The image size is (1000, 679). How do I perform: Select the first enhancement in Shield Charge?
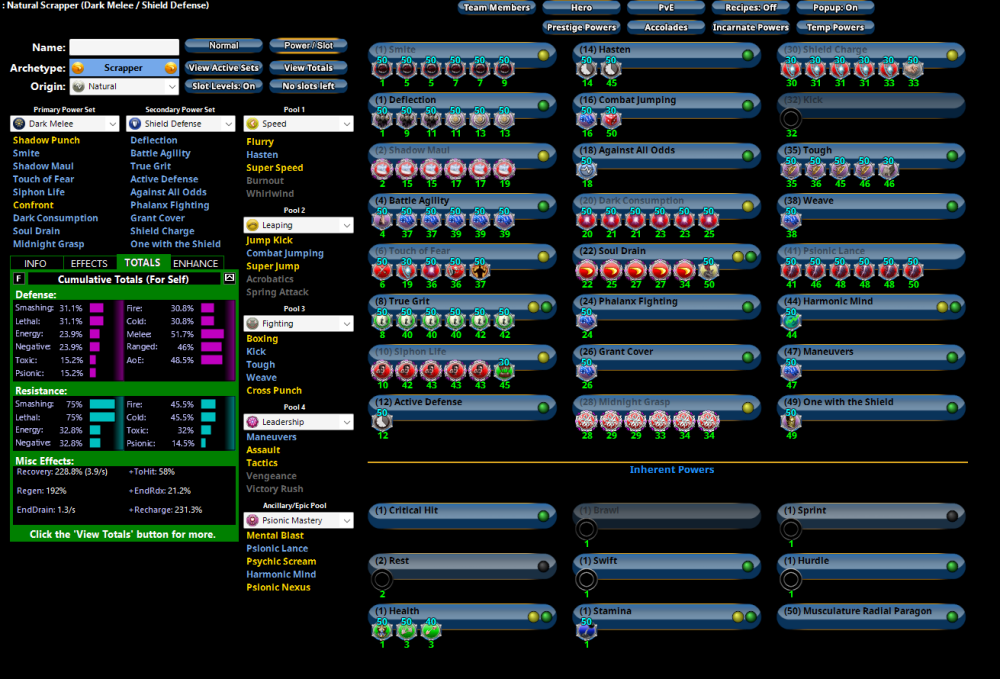coord(791,69)
